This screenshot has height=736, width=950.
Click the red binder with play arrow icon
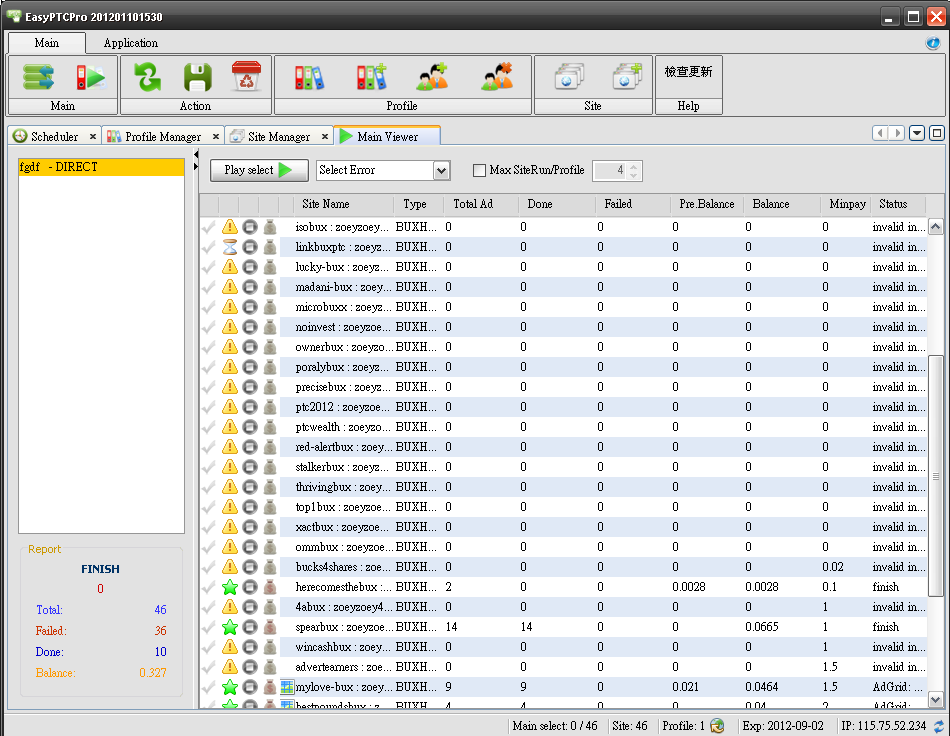pos(90,77)
